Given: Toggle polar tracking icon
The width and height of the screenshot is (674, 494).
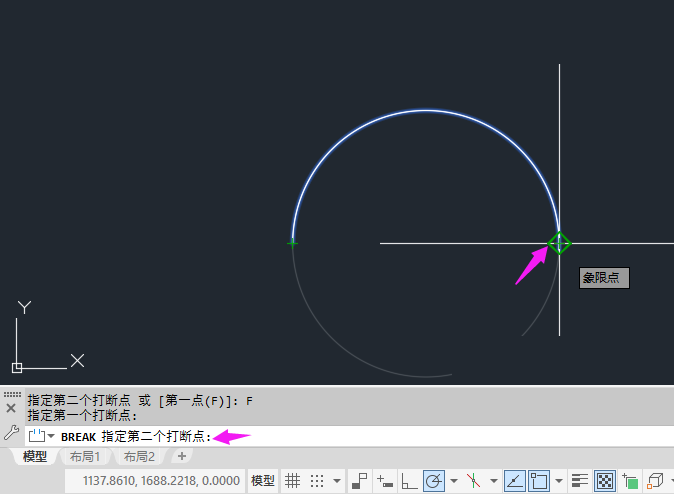Looking at the screenshot, I should [434, 481].
